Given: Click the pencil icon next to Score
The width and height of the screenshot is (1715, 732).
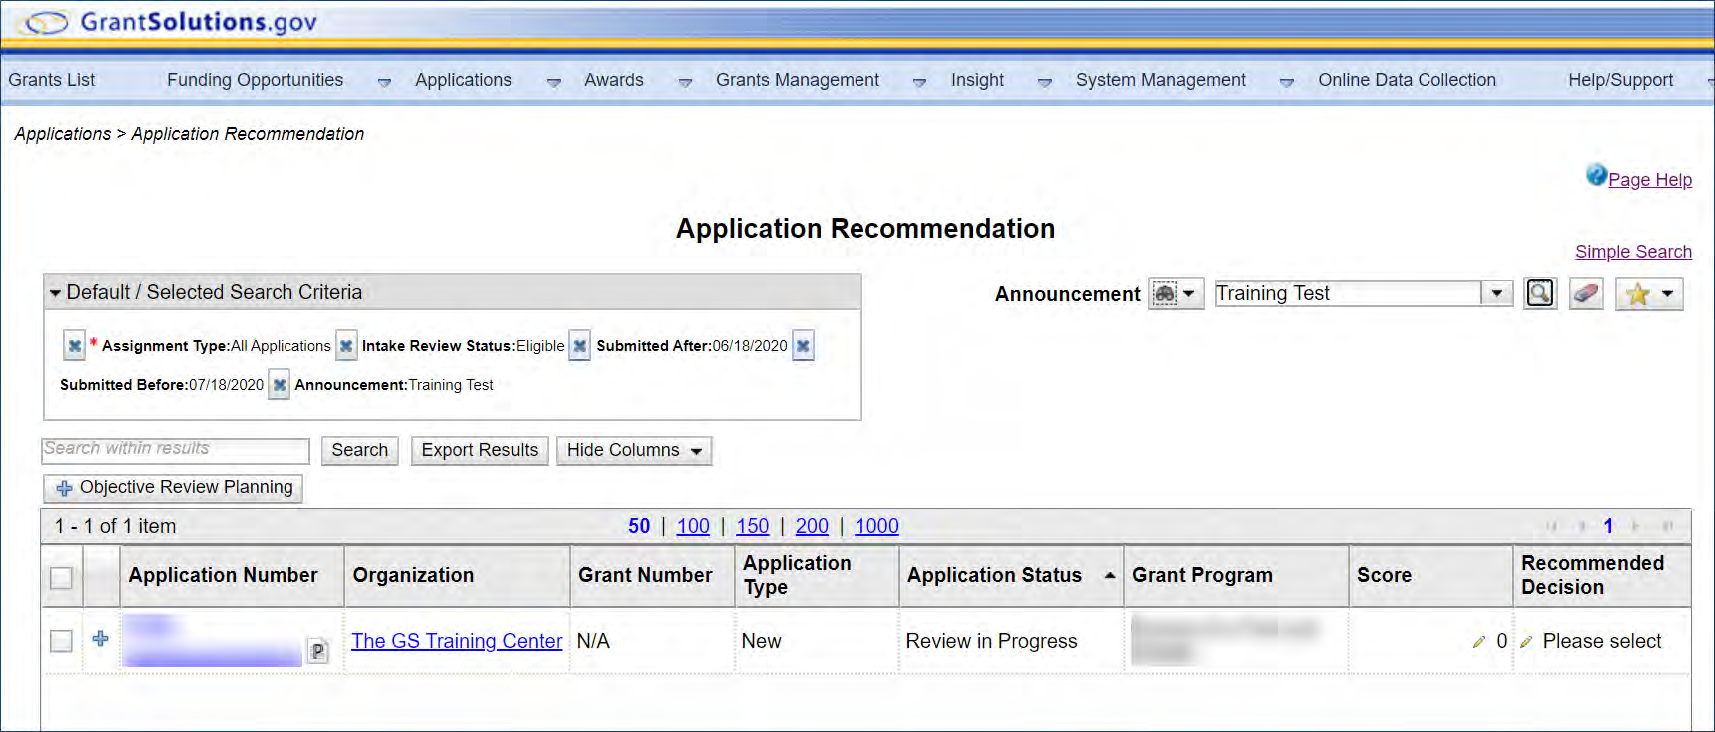Looking at the screenshot, I should [1478, 642].
